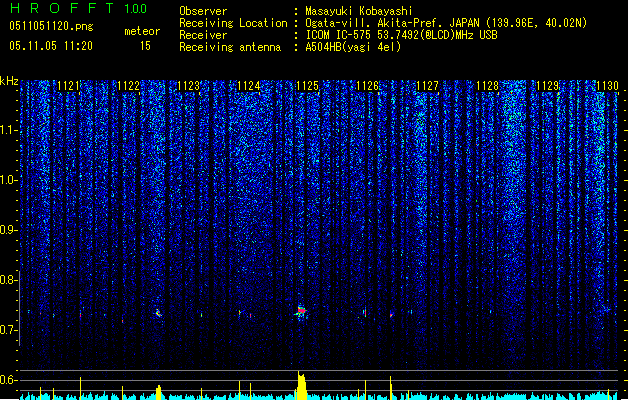Click the 1127 time marker
Screen dimensions: 629x400
point(428,86)
